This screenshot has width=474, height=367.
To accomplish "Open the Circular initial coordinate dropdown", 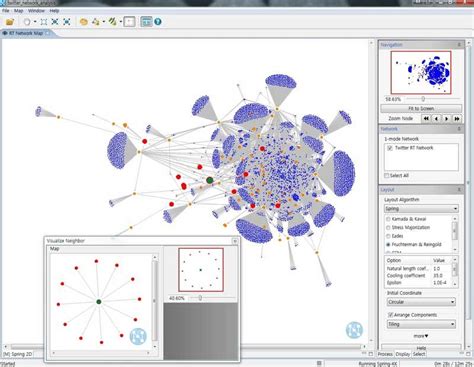I will point(421,302).
